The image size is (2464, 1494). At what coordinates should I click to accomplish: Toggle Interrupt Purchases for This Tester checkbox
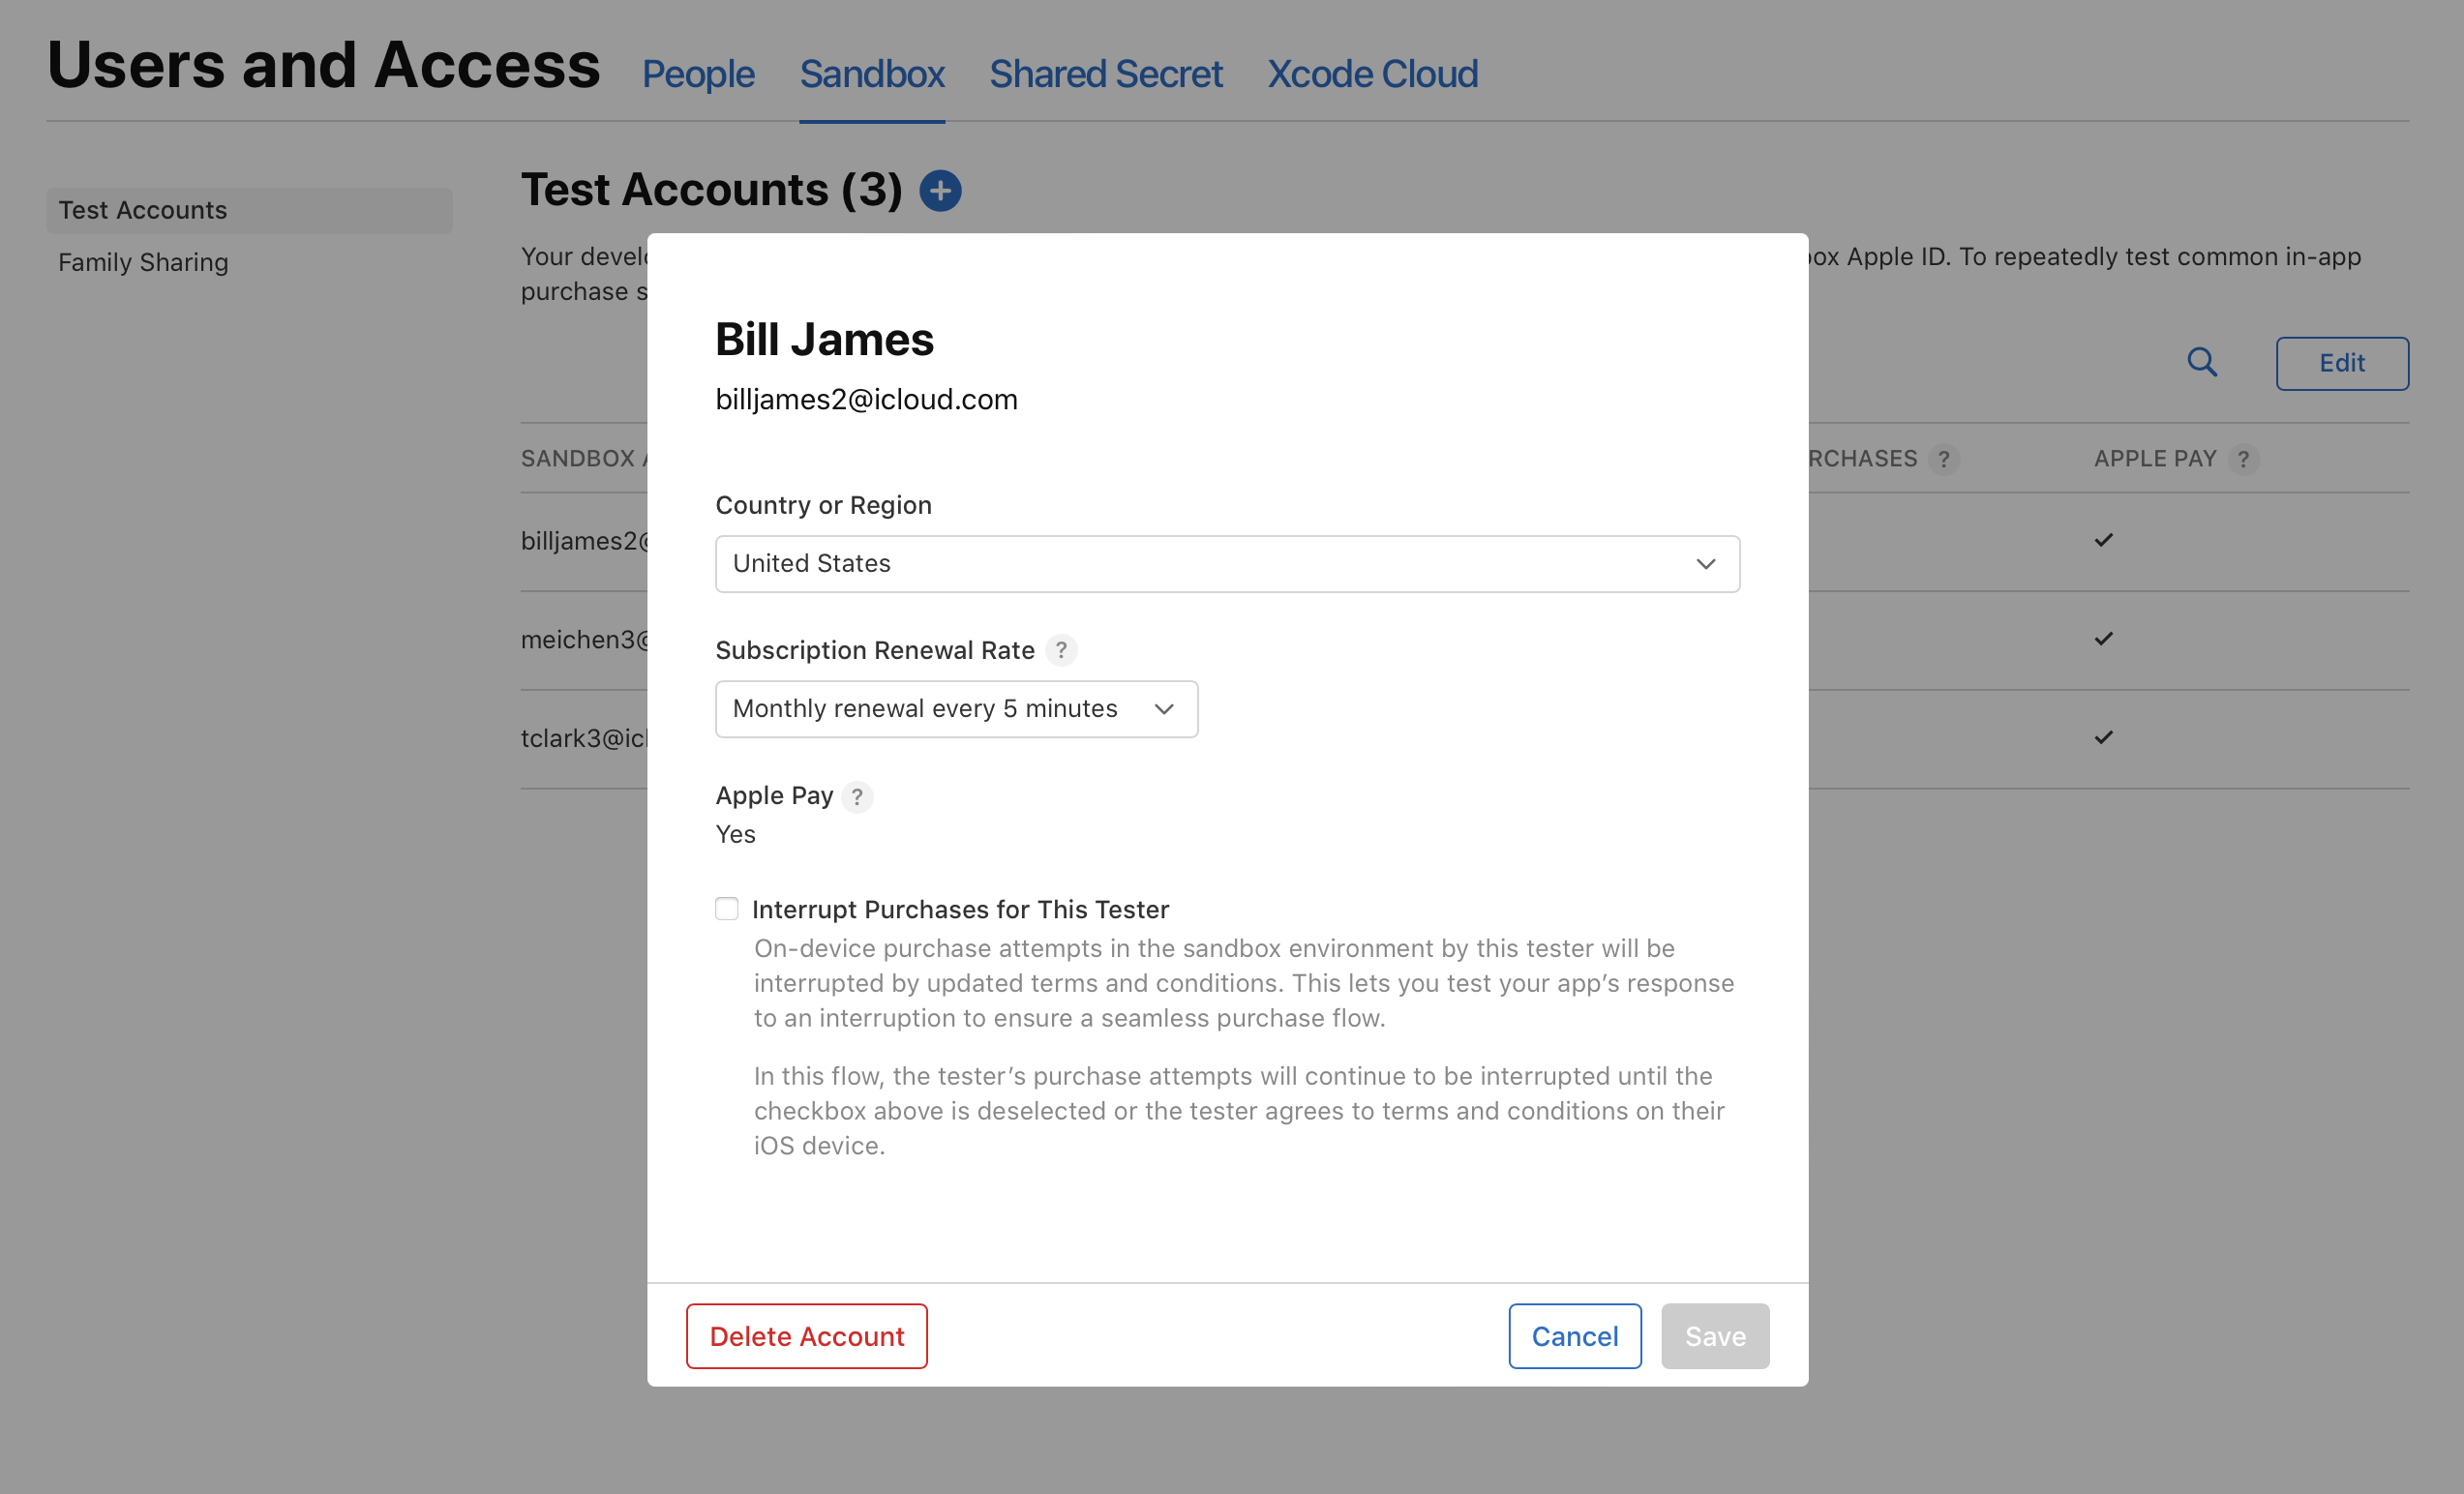coord(727,908)
